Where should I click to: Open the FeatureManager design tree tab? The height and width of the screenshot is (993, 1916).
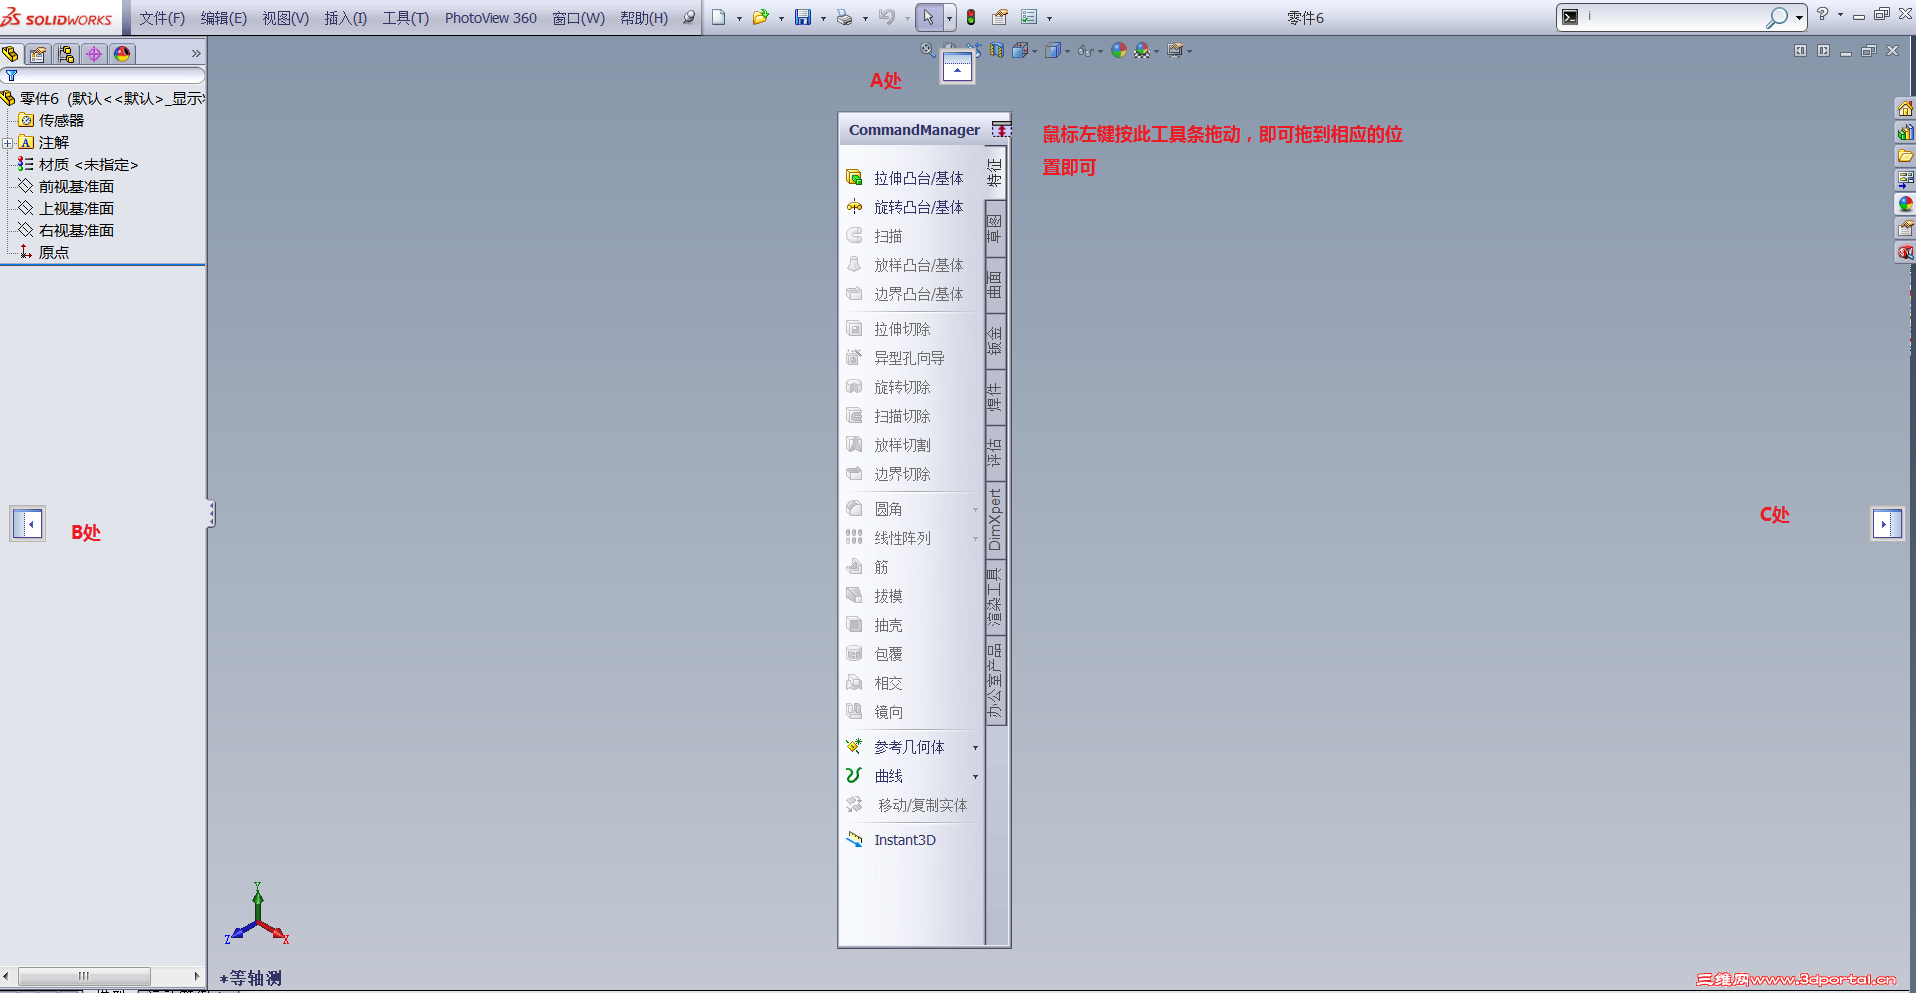(11, 54)
